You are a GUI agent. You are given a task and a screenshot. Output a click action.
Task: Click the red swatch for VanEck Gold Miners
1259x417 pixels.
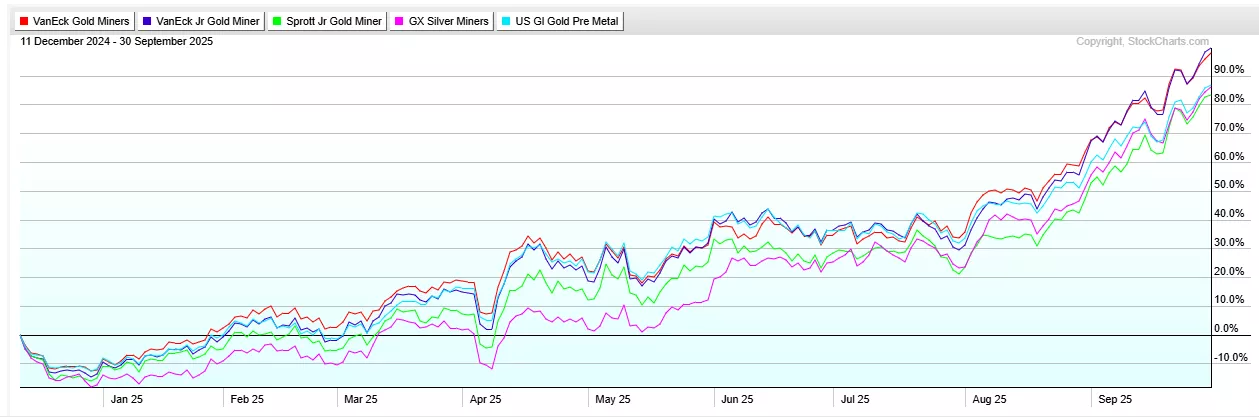24,21
